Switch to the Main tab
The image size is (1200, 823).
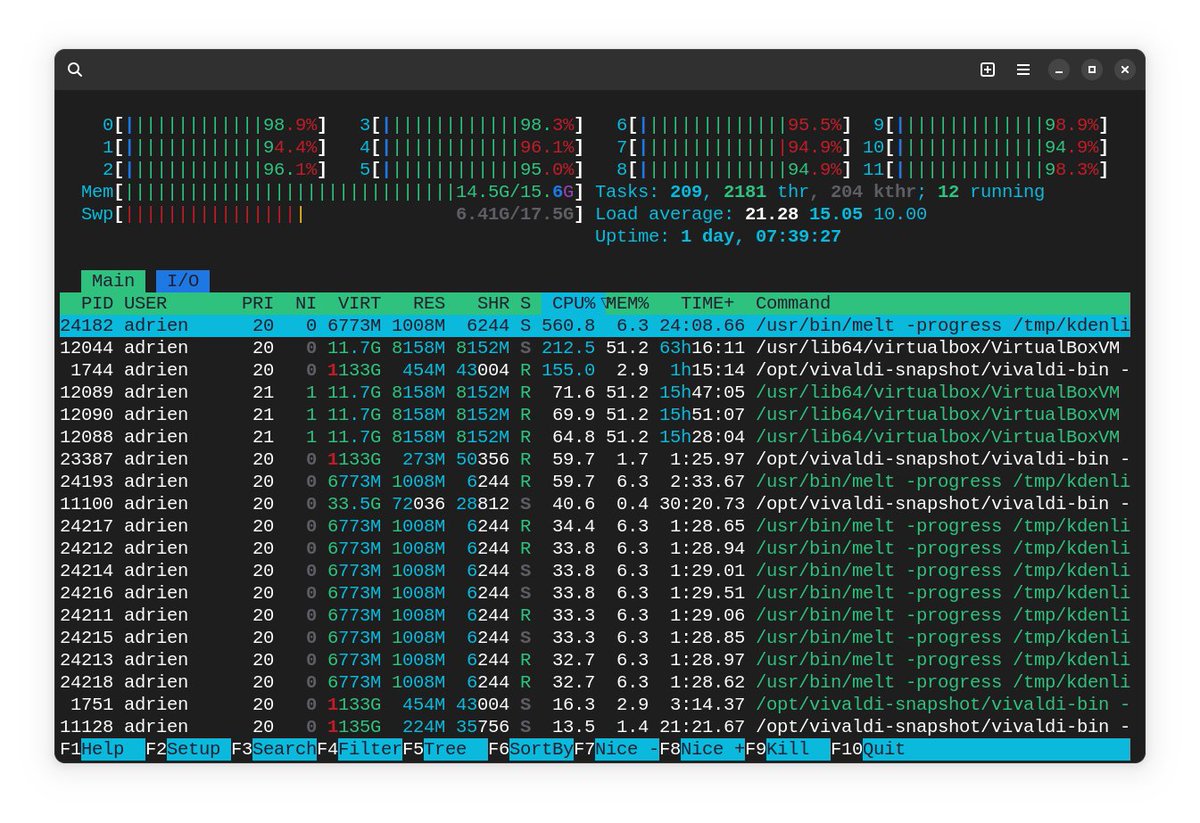pyautogui.click(x=113, y=281)
